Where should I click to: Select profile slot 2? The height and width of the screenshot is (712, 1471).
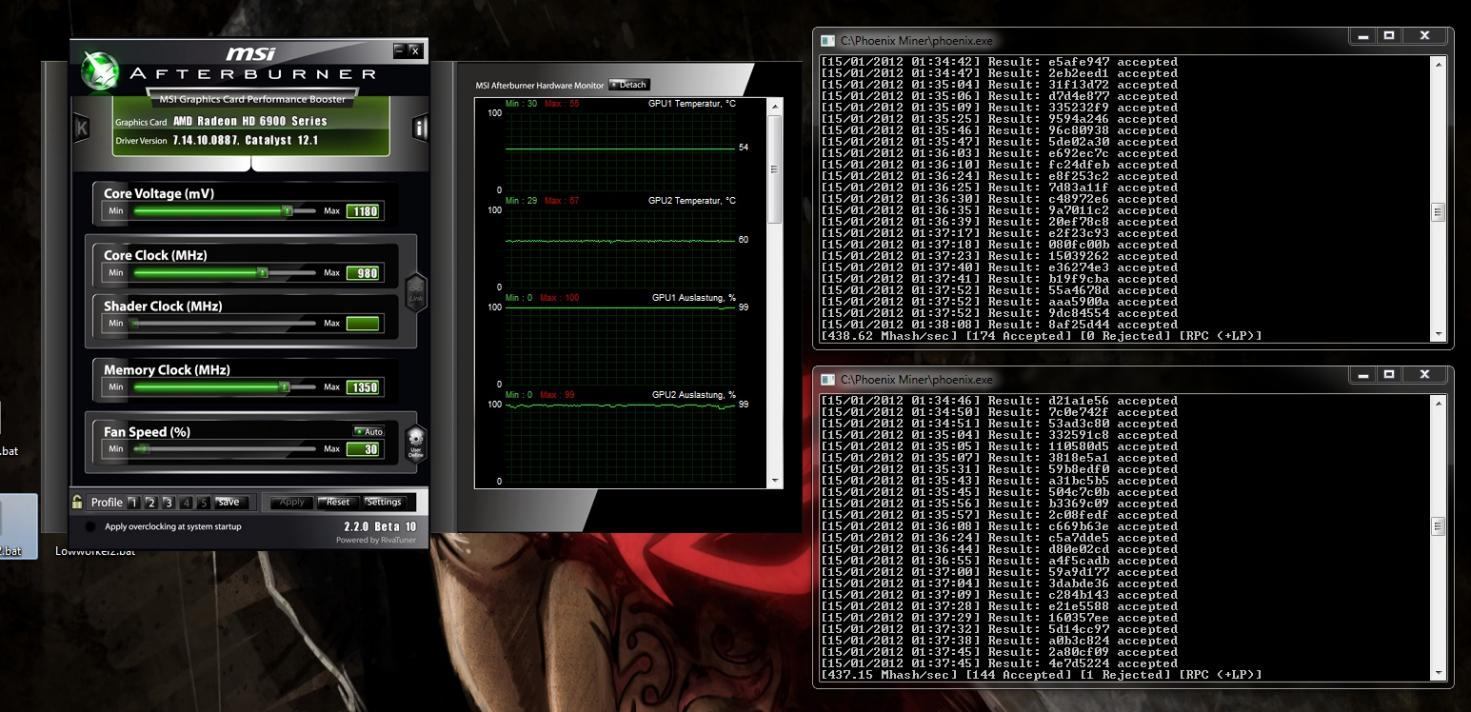(x=150, y=503)
